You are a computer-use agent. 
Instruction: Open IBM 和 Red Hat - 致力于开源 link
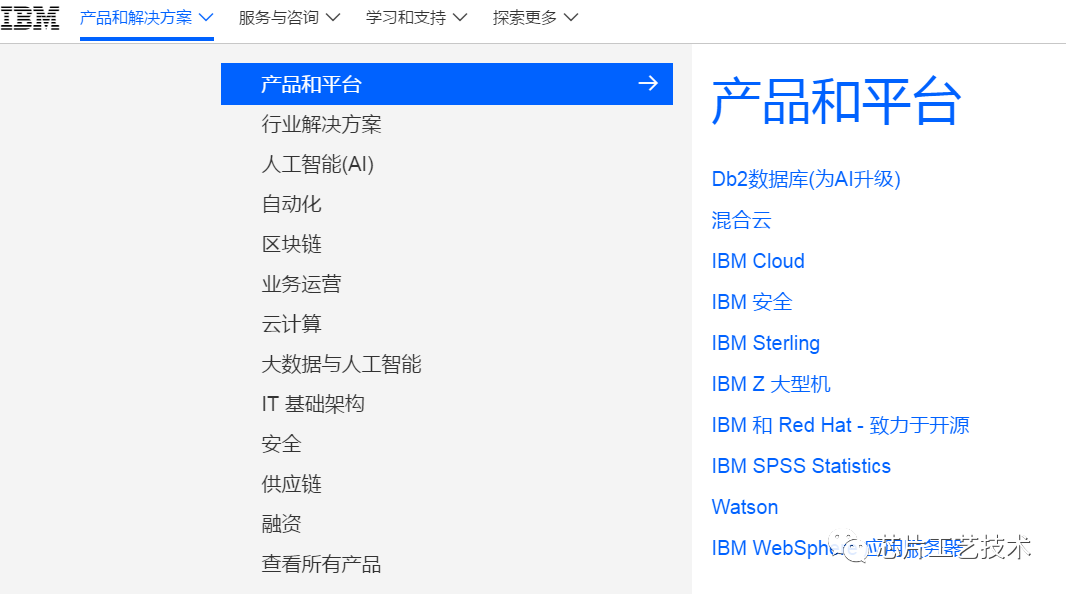(x=840, y=425)
